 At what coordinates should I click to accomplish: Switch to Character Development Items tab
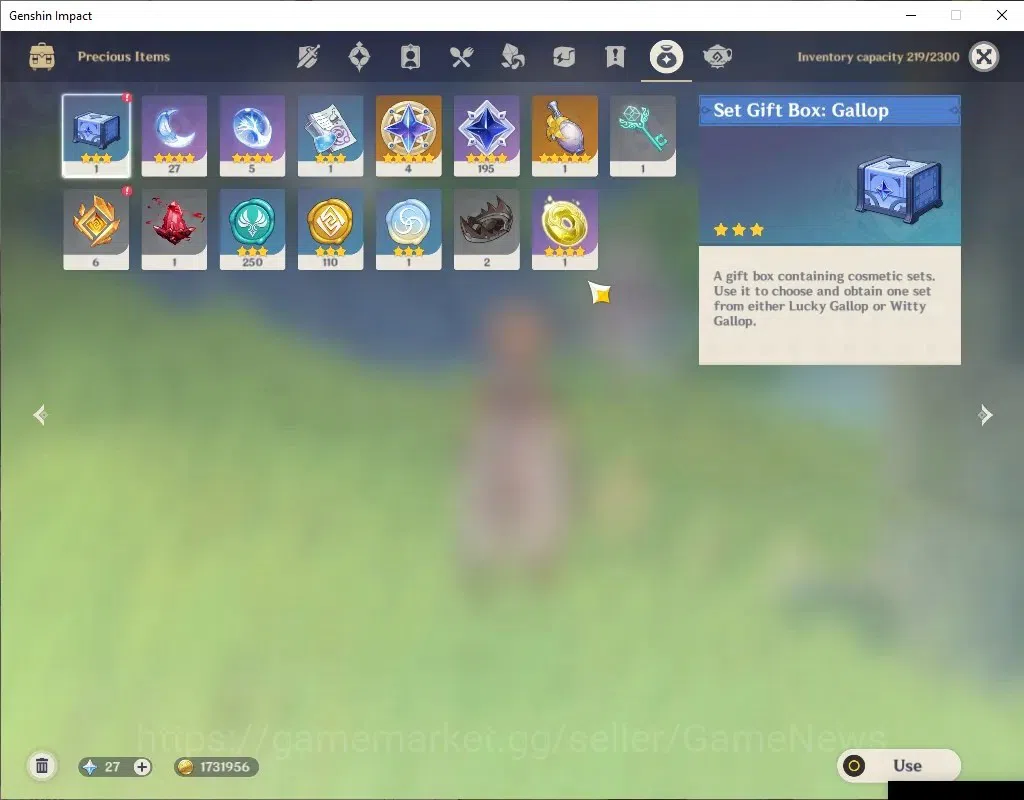(410, 57)
